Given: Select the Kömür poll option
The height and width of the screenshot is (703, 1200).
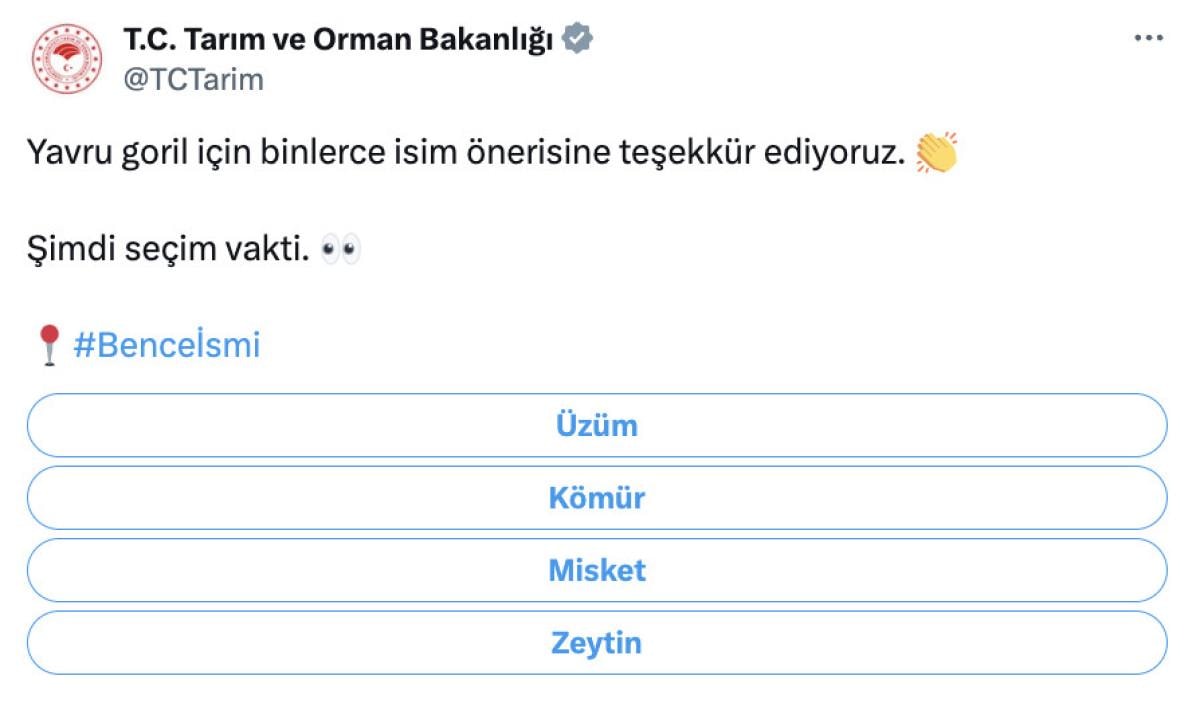Looking at the screenshot, I should pyautogui.click(x=596, y=498).
